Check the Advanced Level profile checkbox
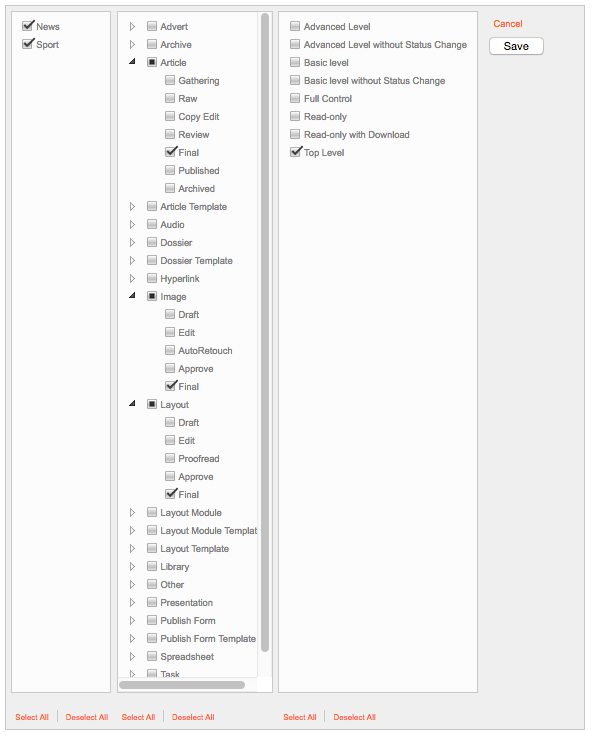Viewport: 593px width, 737px height. point(295,26)
